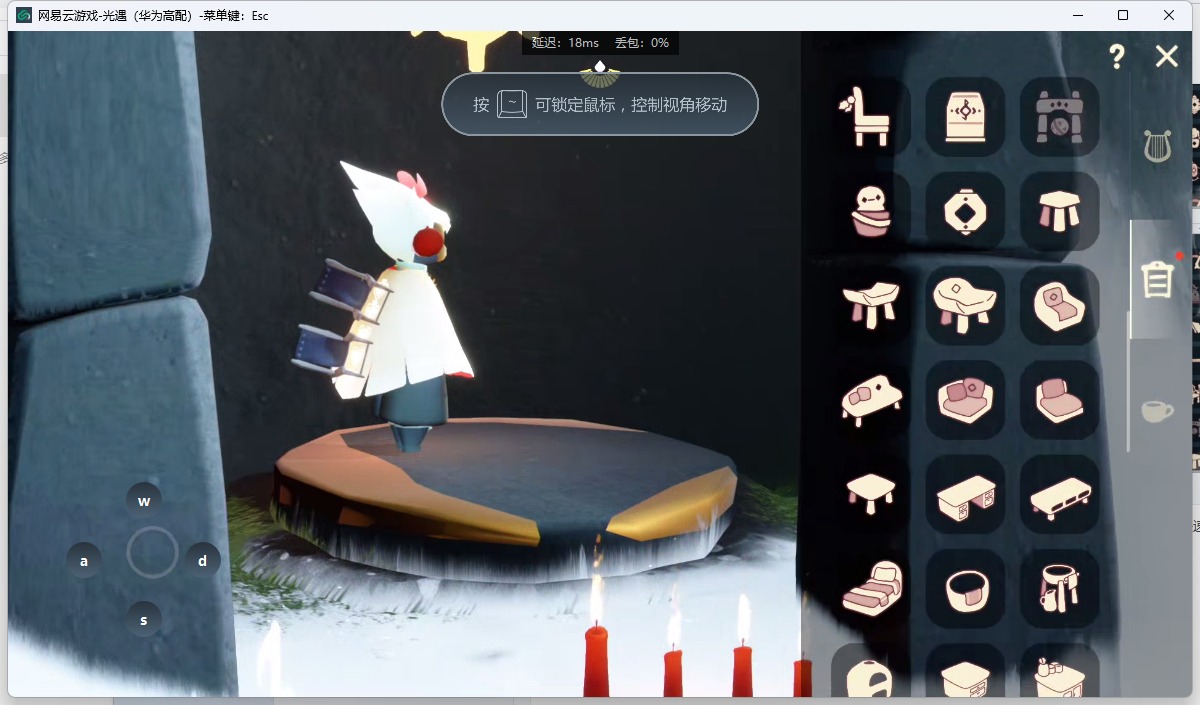Switch to the teacup tab

[1157, 410]
